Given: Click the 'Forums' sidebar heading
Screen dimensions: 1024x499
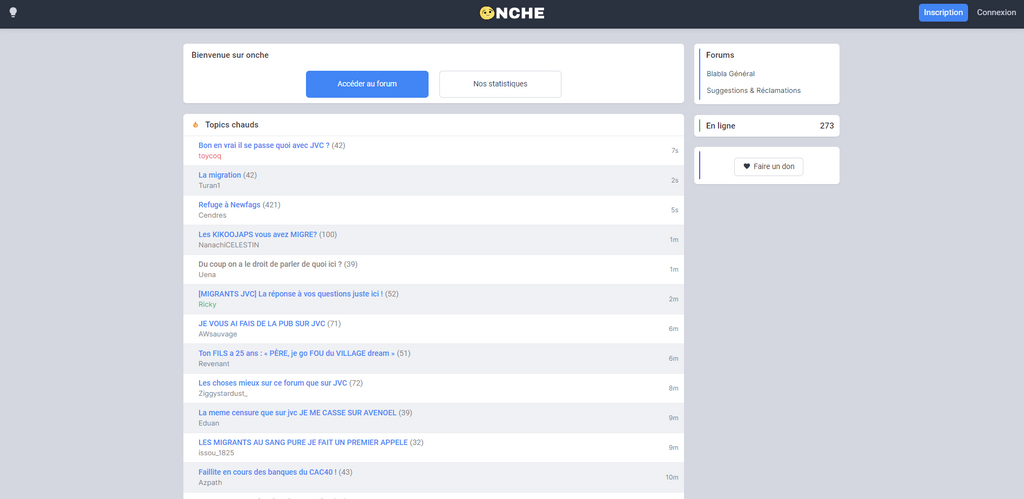Looking at the screenshot, I should pos(720,56).
